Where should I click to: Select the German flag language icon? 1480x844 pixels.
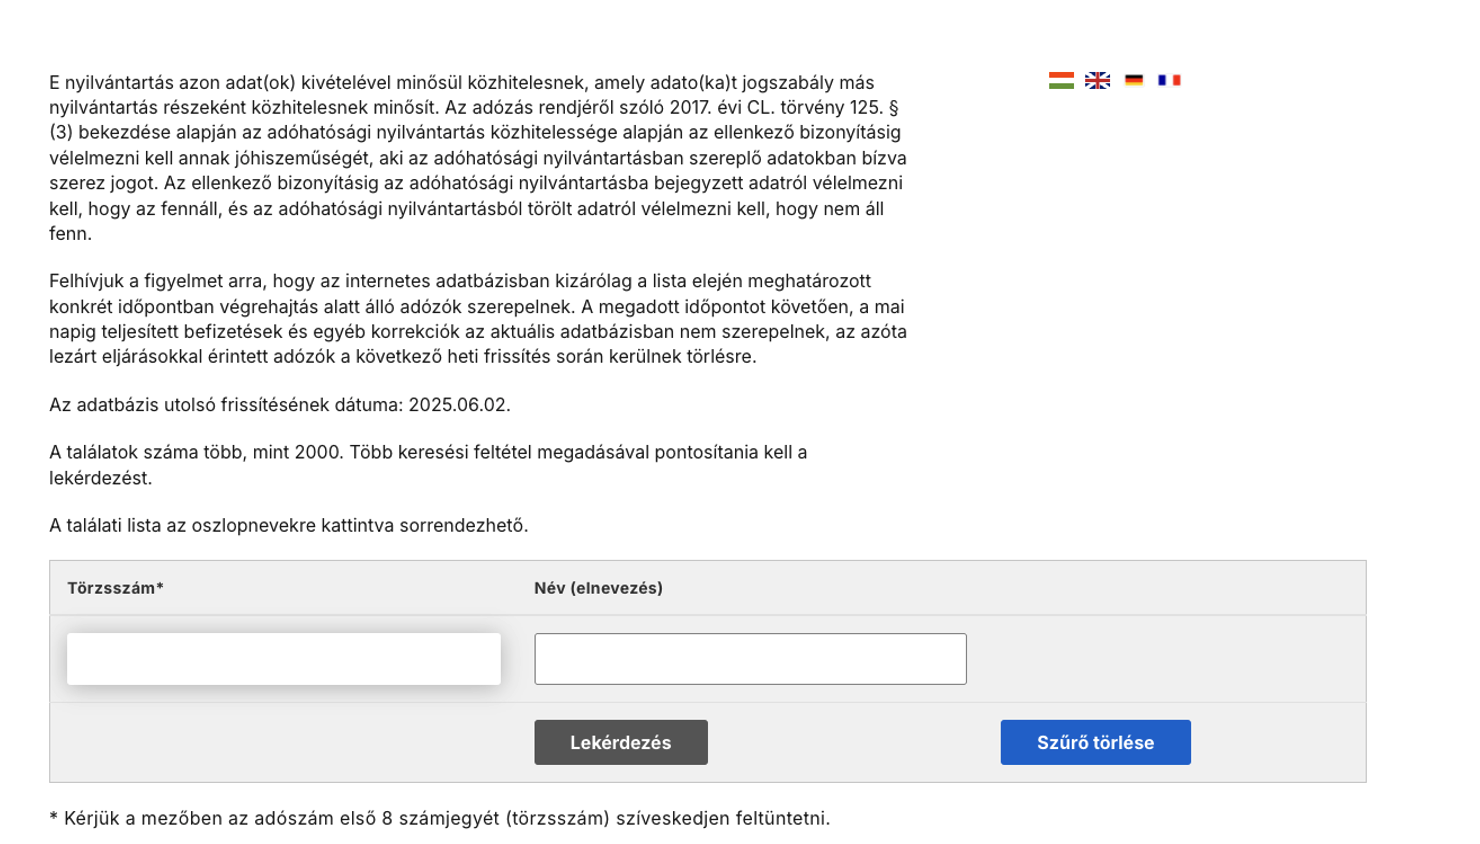(1133, 80)
